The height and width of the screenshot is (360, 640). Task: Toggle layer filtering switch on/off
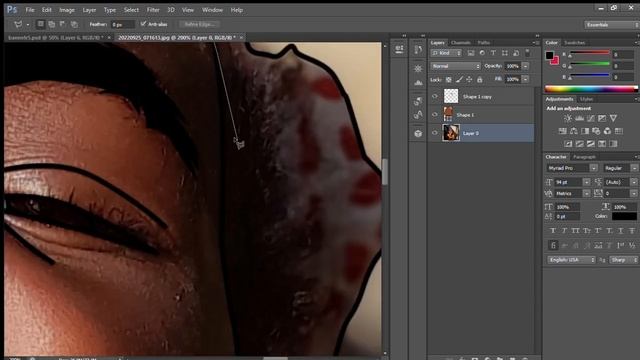[528, 53]
